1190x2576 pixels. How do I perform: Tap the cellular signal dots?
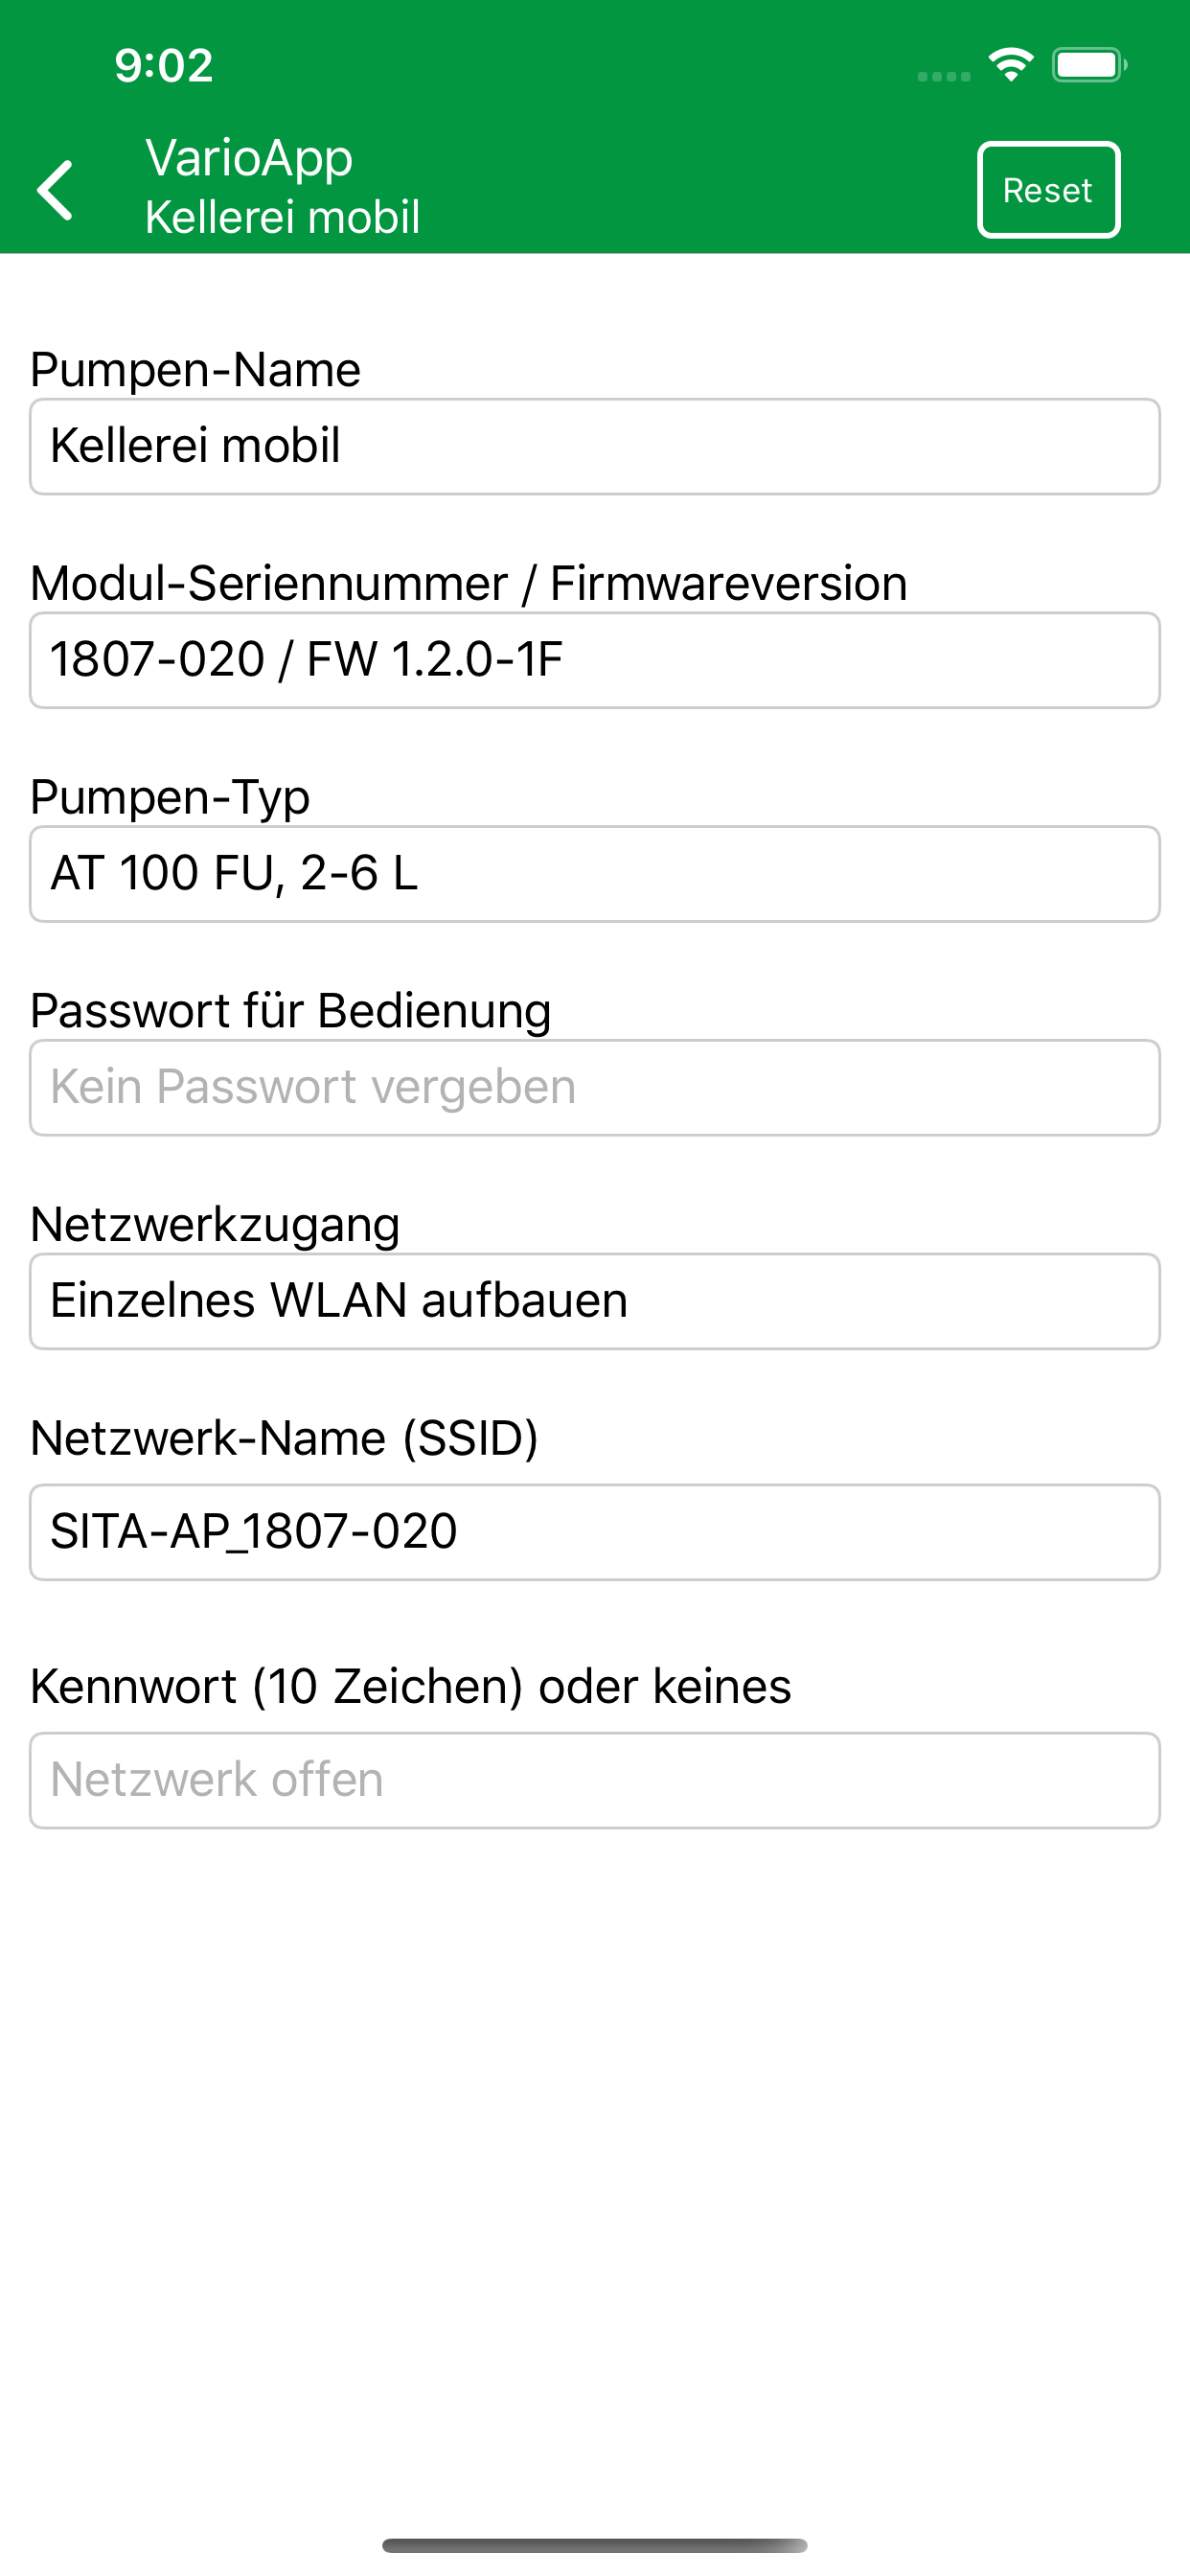[943, 76]
